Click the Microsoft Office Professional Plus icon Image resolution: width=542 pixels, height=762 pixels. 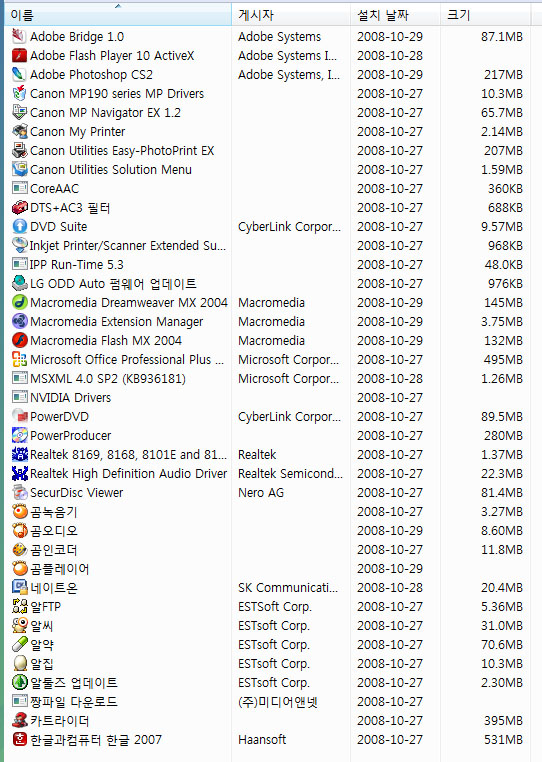(x=19, y=360)
